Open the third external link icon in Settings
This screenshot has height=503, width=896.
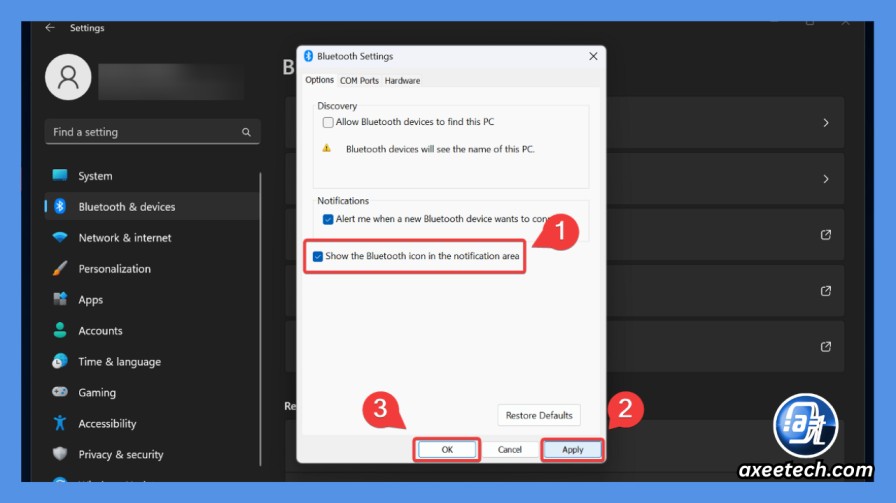click(826, 346)
